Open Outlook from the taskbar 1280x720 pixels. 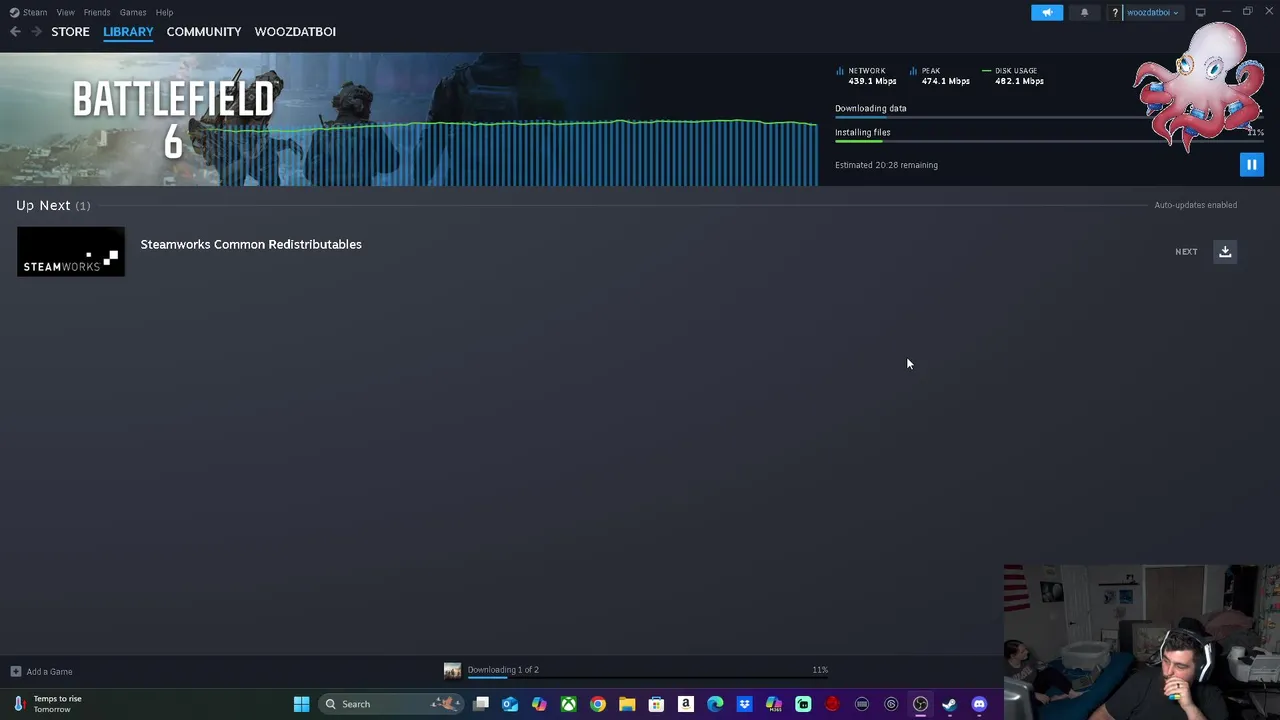coord(510,704)
